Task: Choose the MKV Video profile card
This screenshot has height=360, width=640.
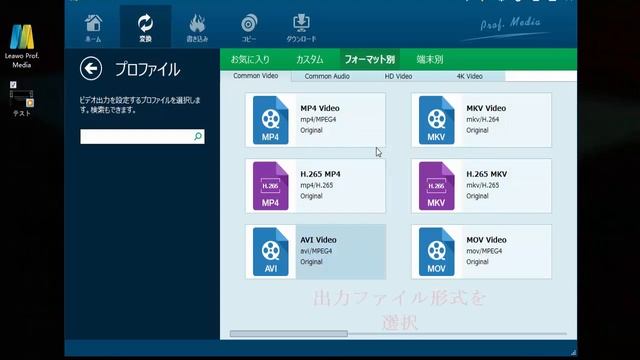Action: click(481, 120)
